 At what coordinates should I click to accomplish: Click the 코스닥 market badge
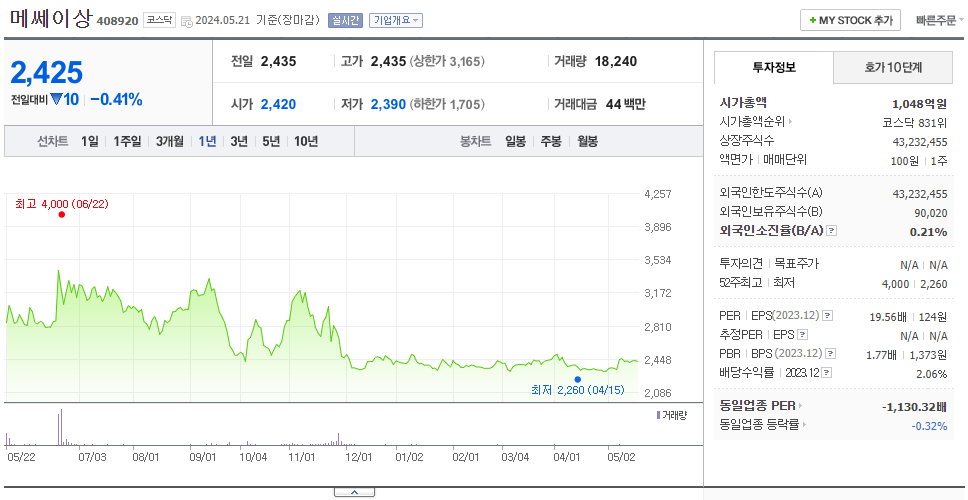tap(161, 20)
